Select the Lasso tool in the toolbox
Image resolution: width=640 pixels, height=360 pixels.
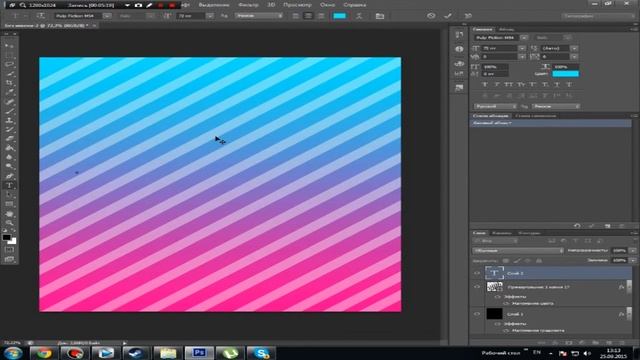click(9, 64)
